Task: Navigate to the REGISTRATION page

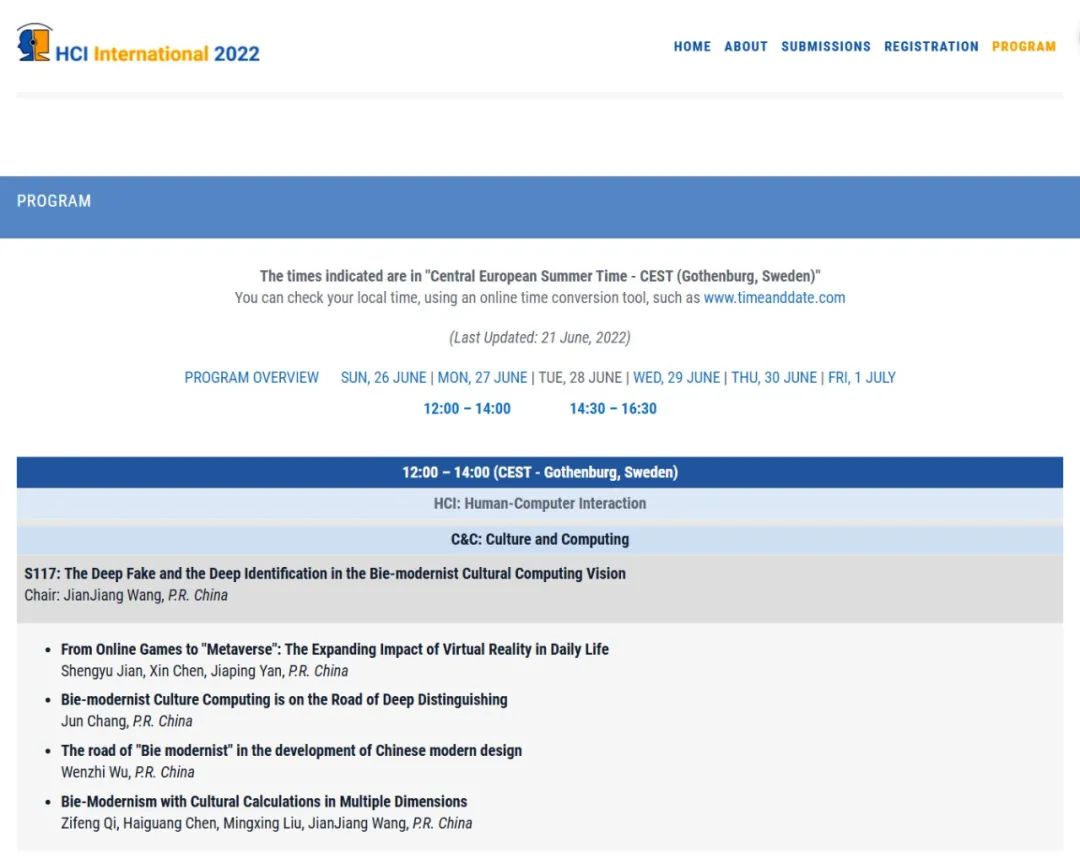Action: click(930, 47)
